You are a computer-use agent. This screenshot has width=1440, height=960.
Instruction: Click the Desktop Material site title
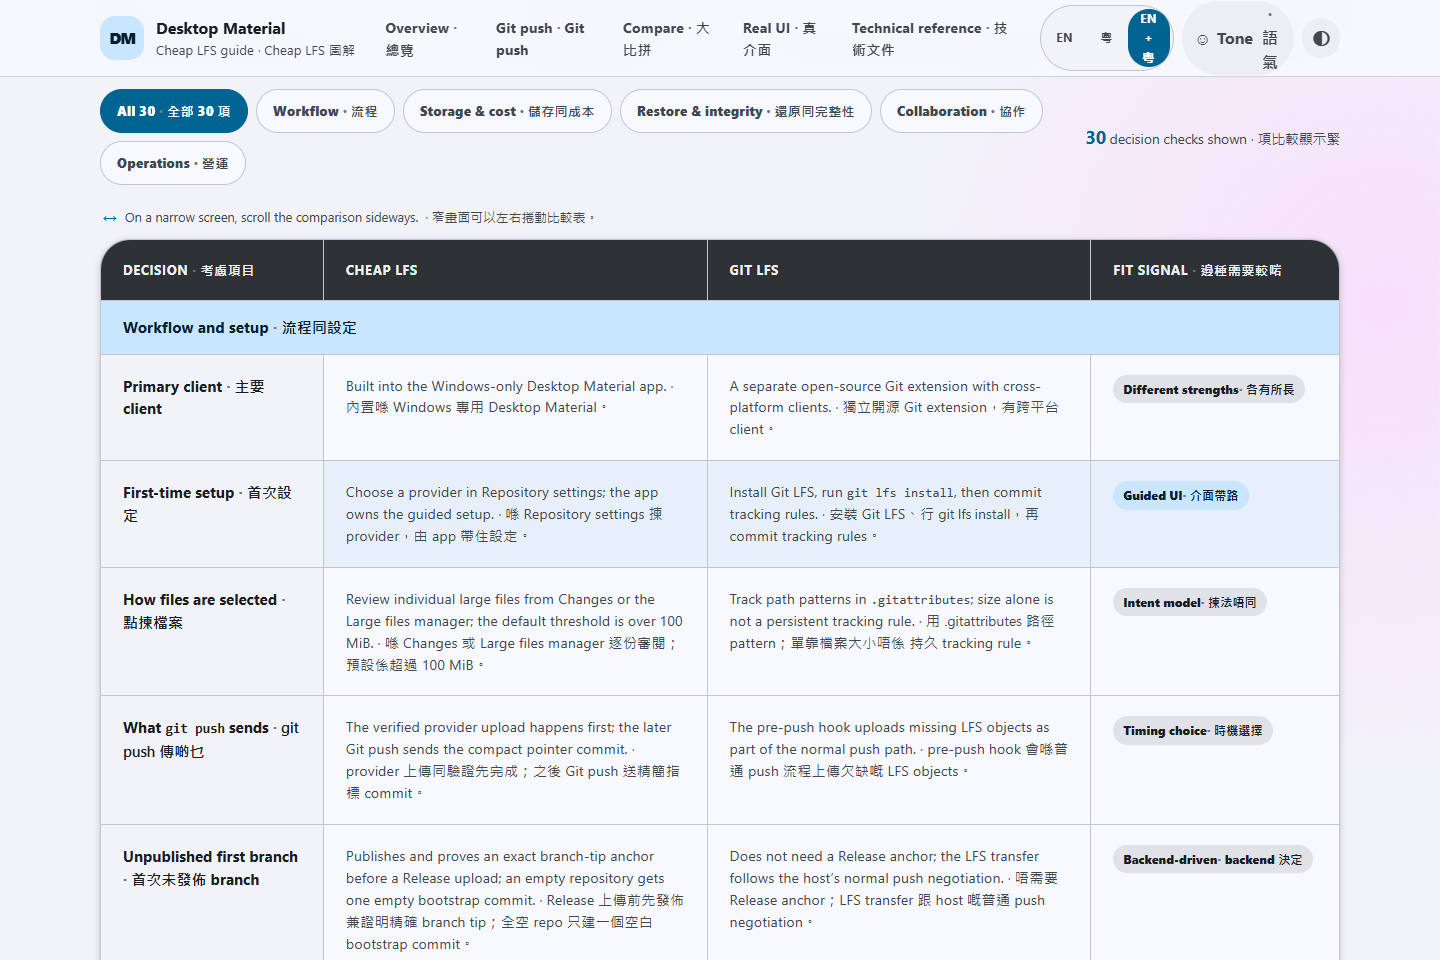tap(221, 28)
